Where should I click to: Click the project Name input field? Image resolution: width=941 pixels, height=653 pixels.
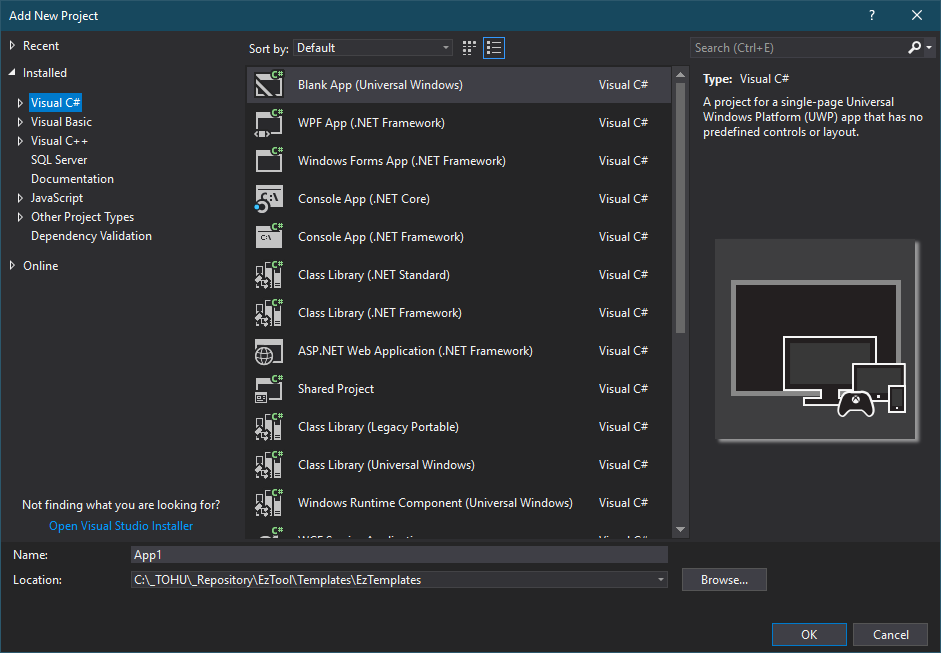coord(399,554)
